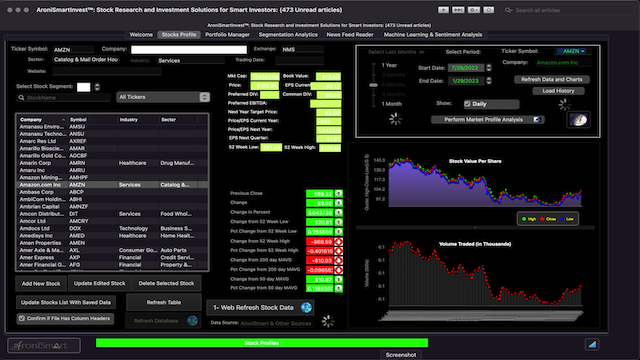Click the last-months slider handle
Image resolution: width=640 pixels, height=360 pixels.
pos(373,85)
